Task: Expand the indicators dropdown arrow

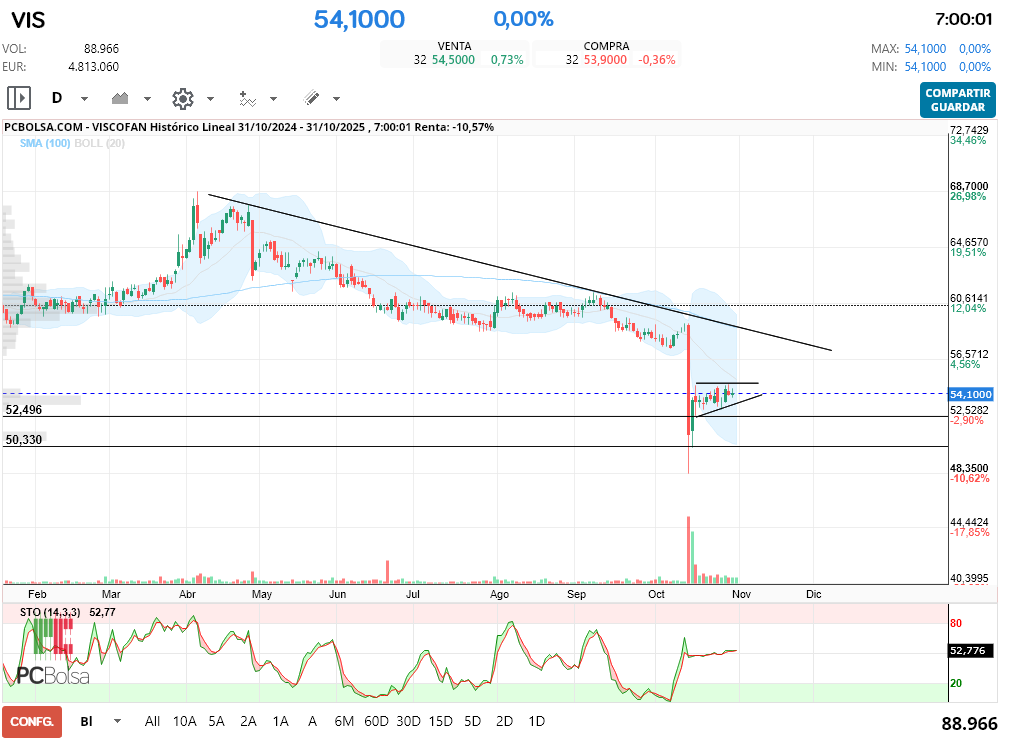Action: pyautogui.click(x=273, y=99)
